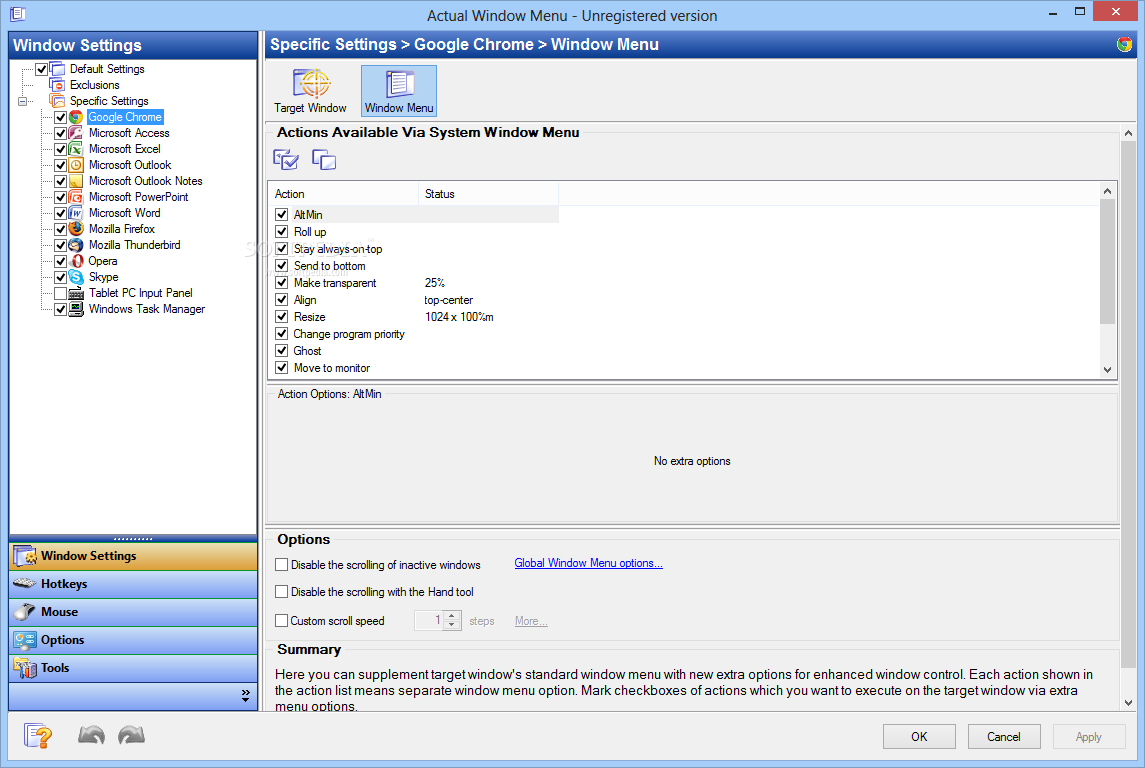Viewport: 1145px width, 768px height.
Task: Click the undo arrow icon
Action: click(x=91, y=735)
